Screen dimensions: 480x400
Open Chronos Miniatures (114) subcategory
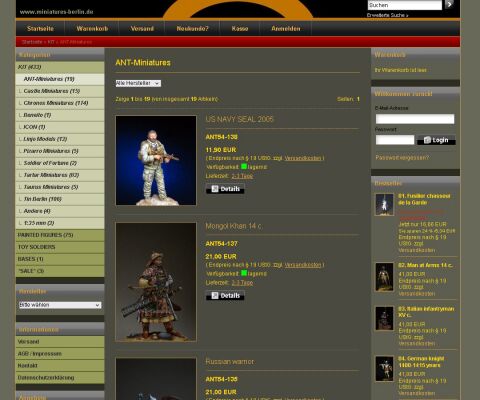tap(60, 103)
